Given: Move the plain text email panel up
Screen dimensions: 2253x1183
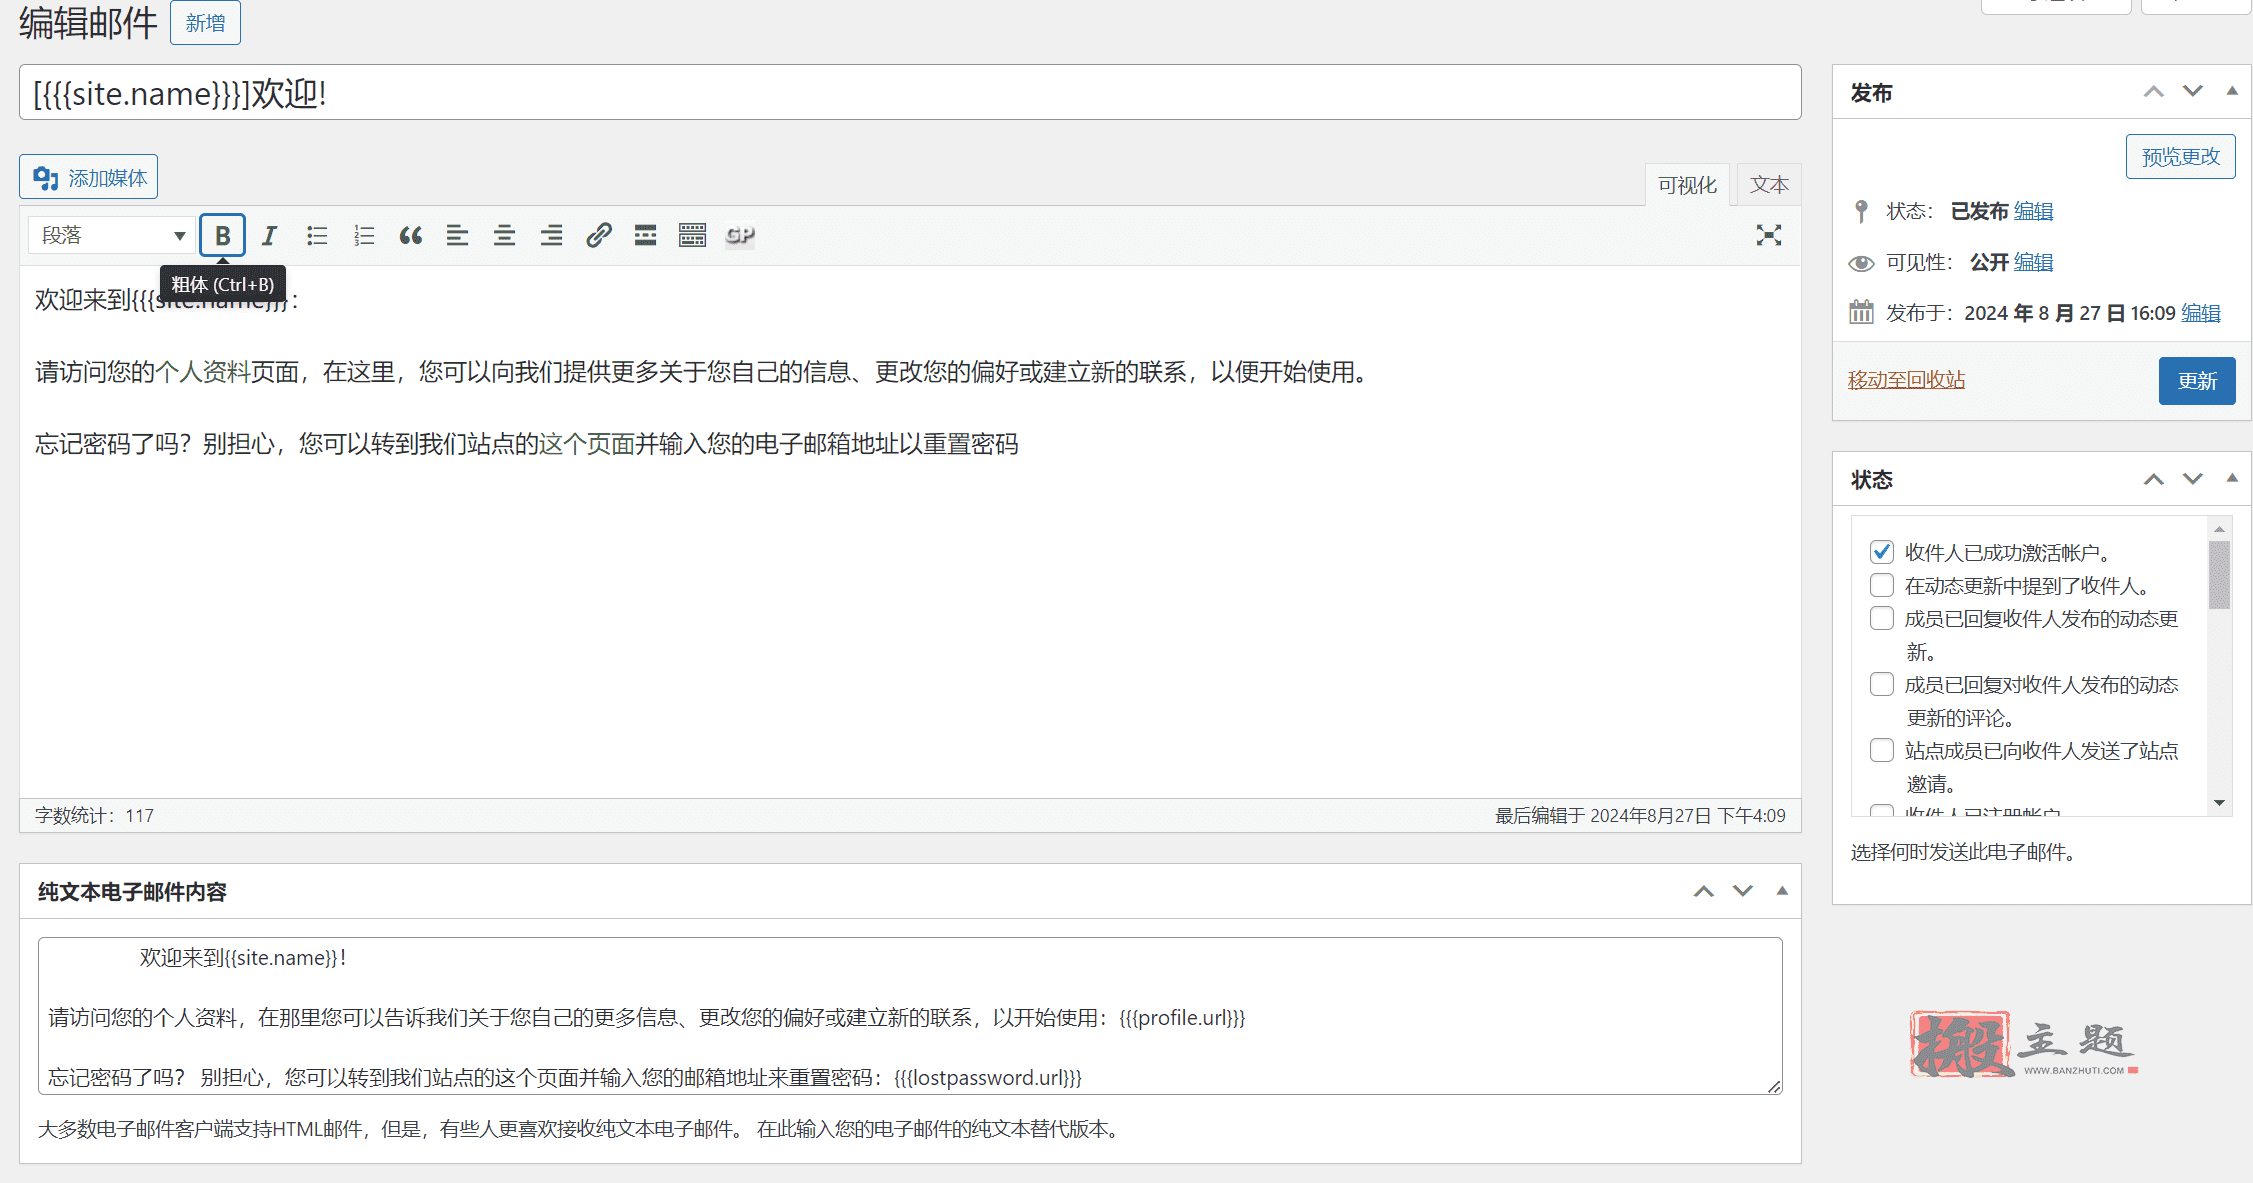Looking at the screenshot, I should pos(1703,891).
